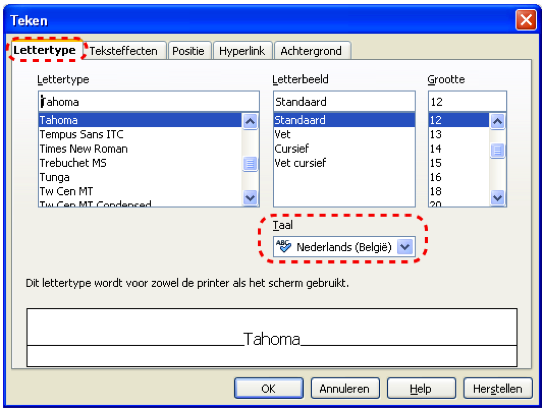Click the font list up arrow
This screenshot has width=544, height=412.
tap(250, 121)
